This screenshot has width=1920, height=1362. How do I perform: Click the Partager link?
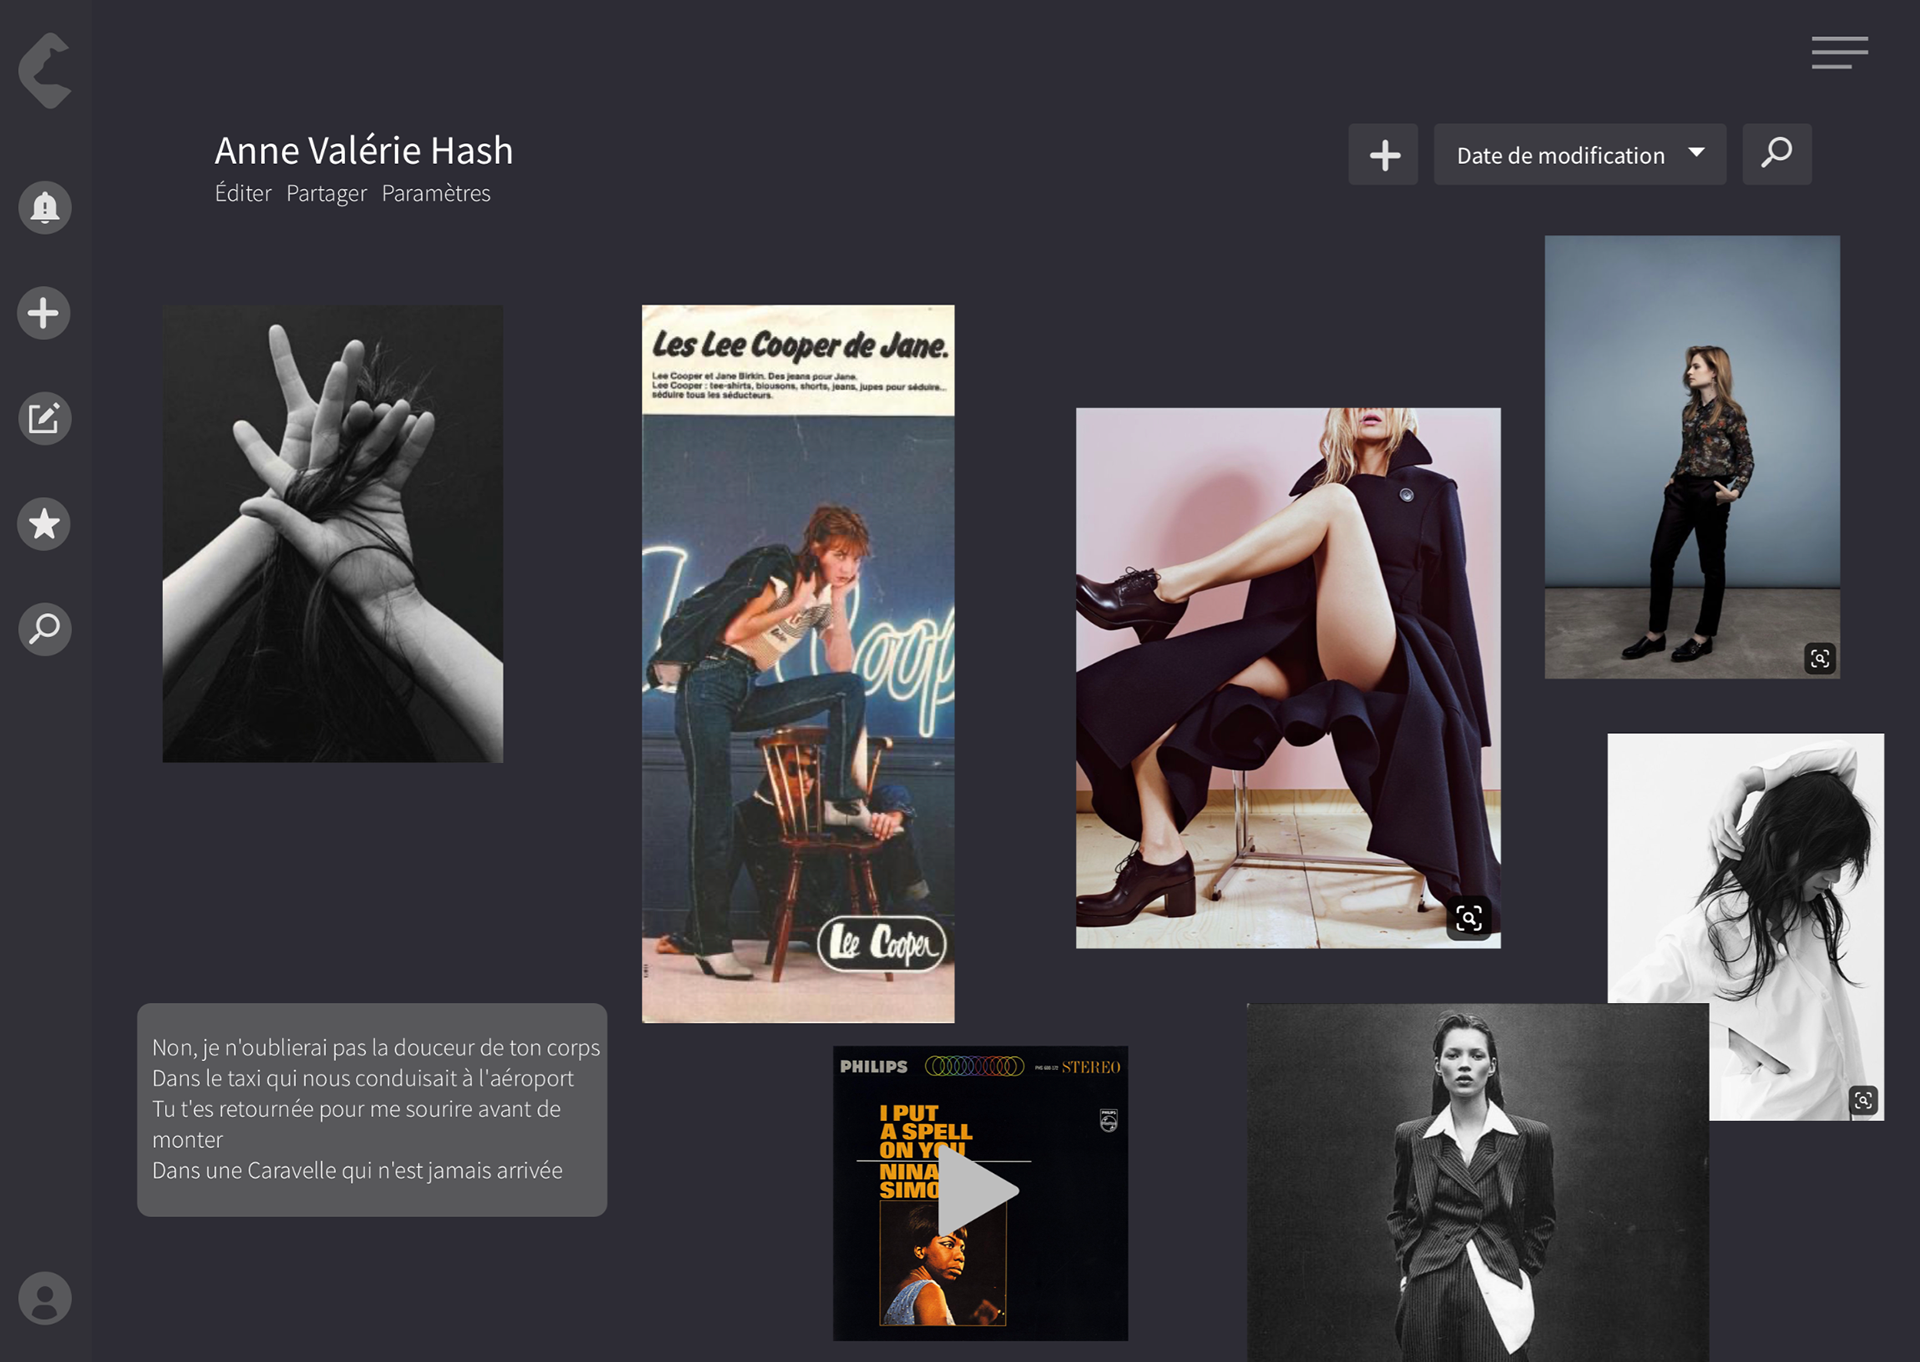click(x=326, y=193)
